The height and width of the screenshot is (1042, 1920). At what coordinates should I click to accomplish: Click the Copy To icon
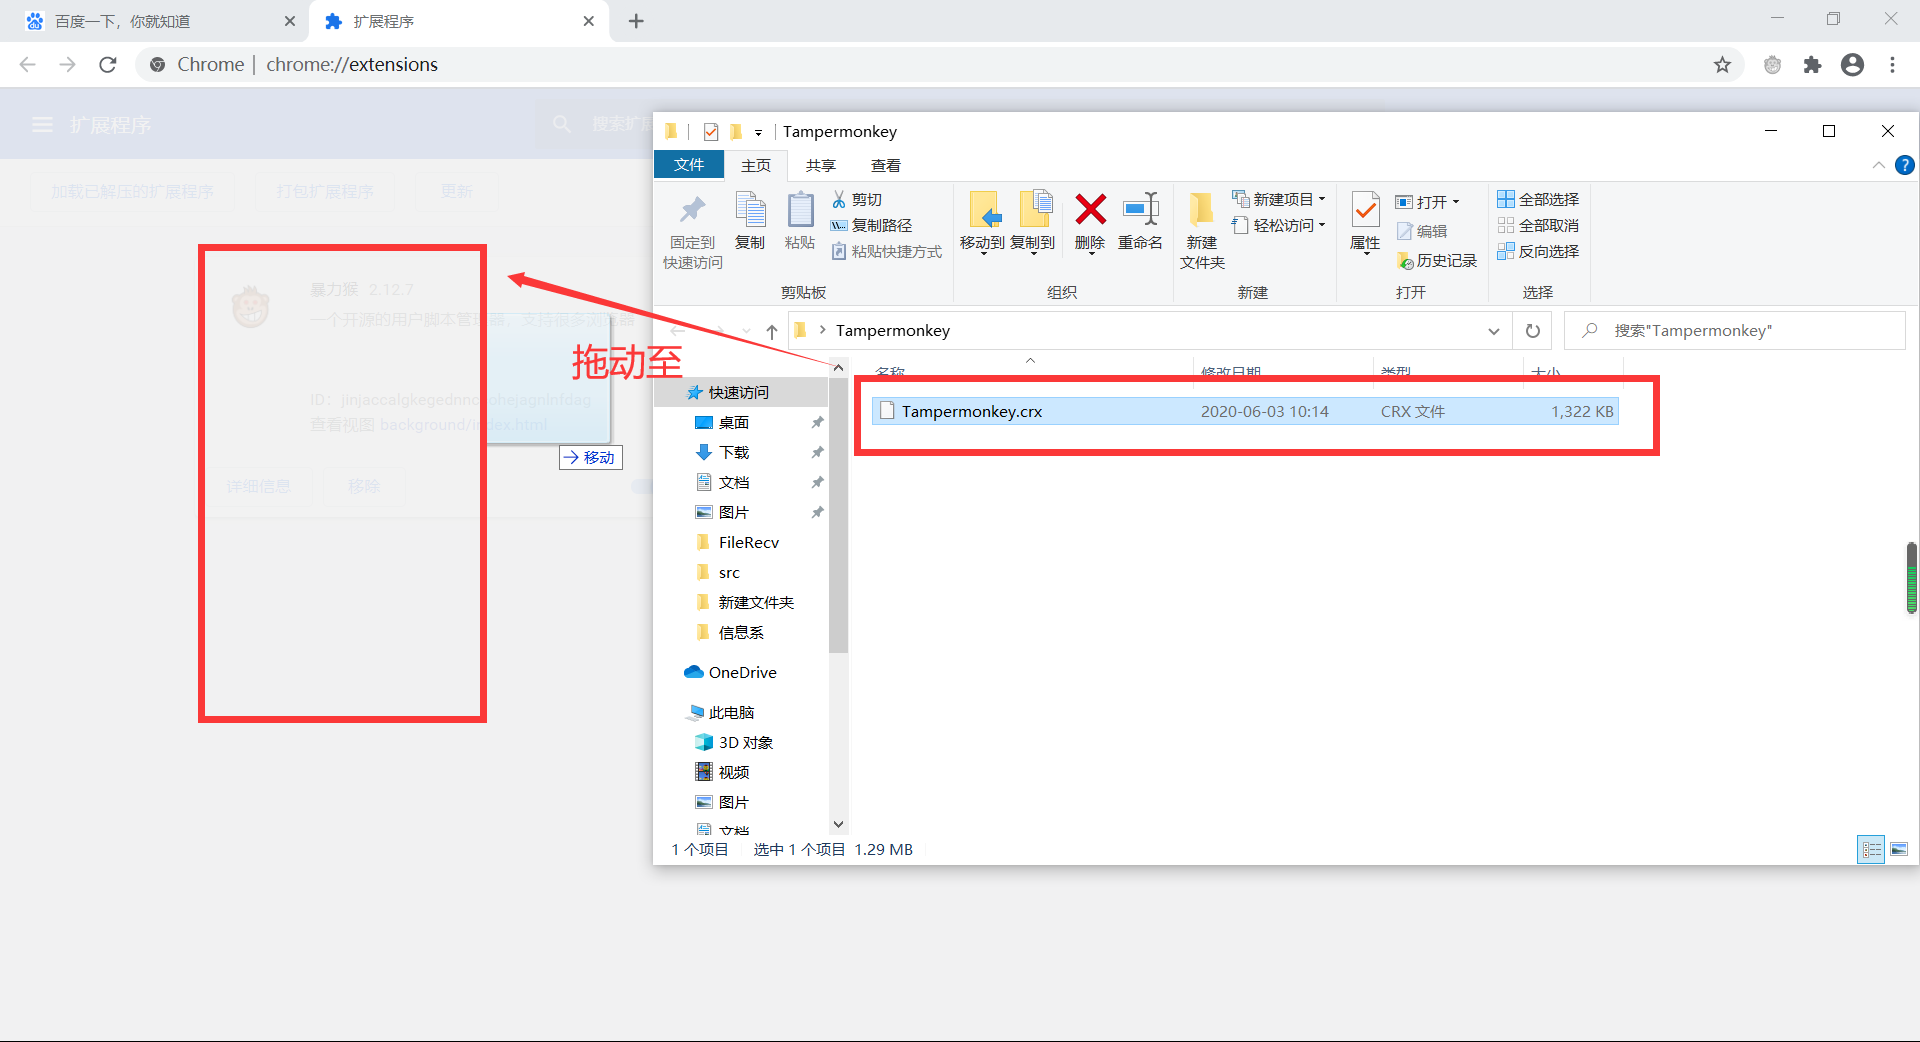[x=1035, y=210]
